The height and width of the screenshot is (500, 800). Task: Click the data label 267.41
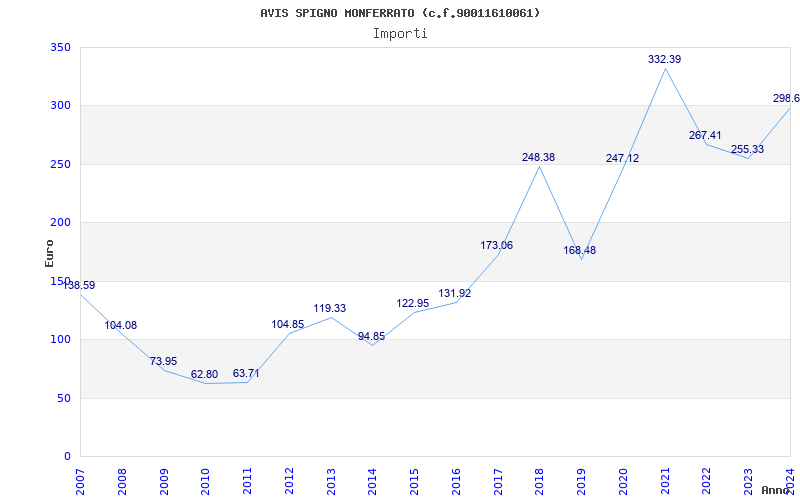click(705, 136)
